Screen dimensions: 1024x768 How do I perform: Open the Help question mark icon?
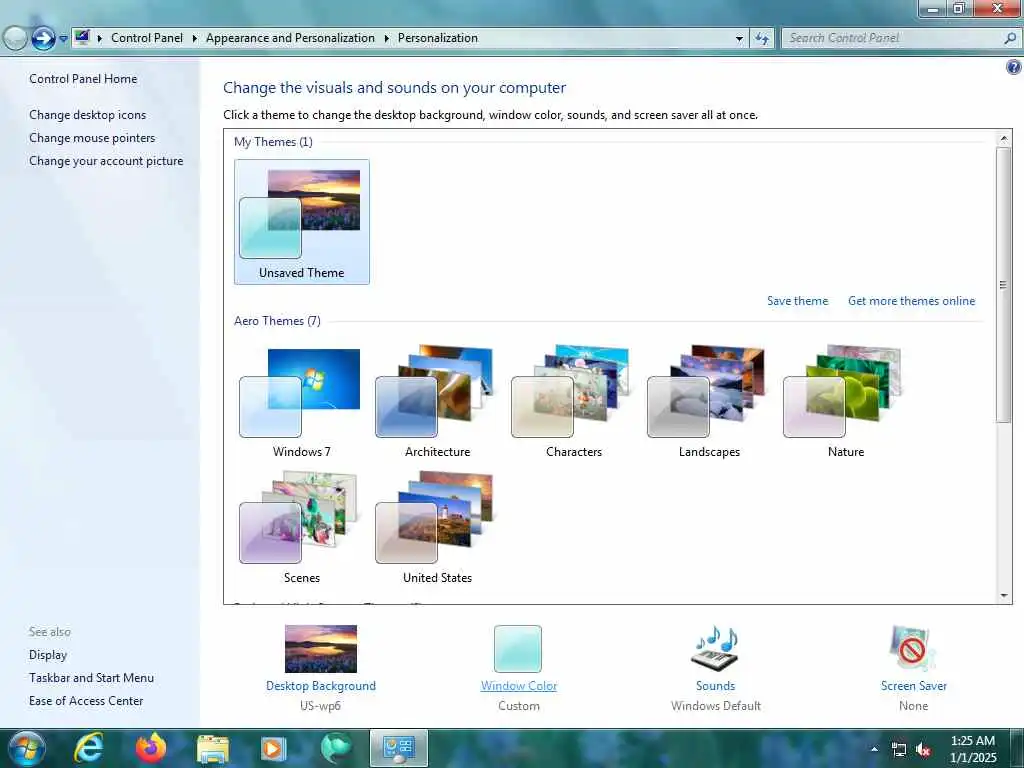[x=1014, y=67]
